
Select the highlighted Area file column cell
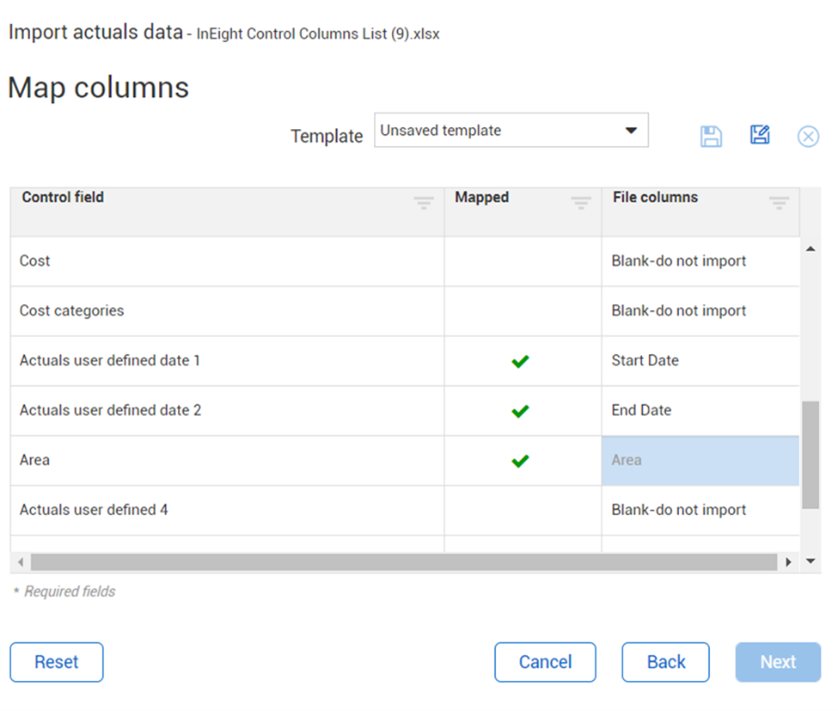[700, 461]
